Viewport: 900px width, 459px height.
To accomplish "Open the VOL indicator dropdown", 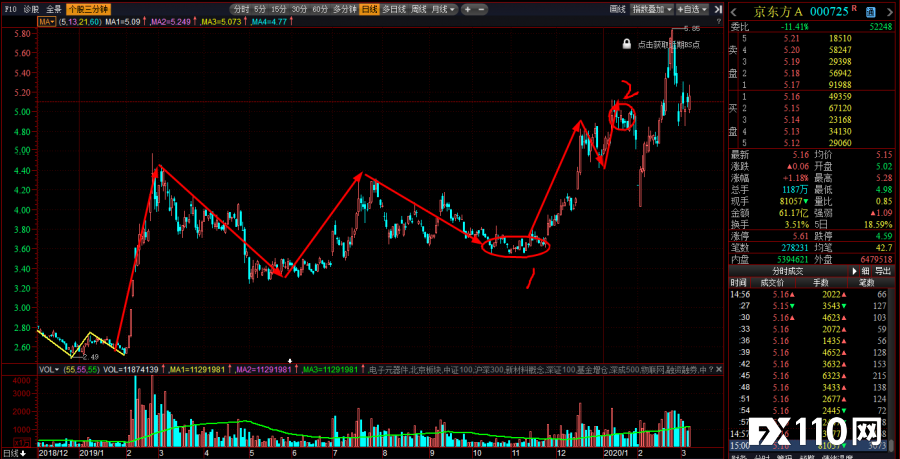I will click(49, 369).
